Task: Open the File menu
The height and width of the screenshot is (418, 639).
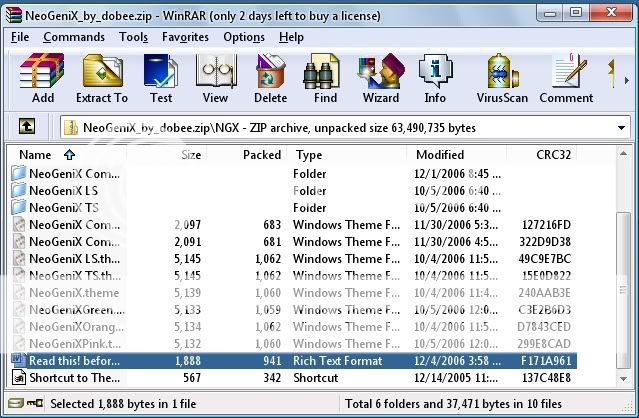Action: (x=20, y=37)
